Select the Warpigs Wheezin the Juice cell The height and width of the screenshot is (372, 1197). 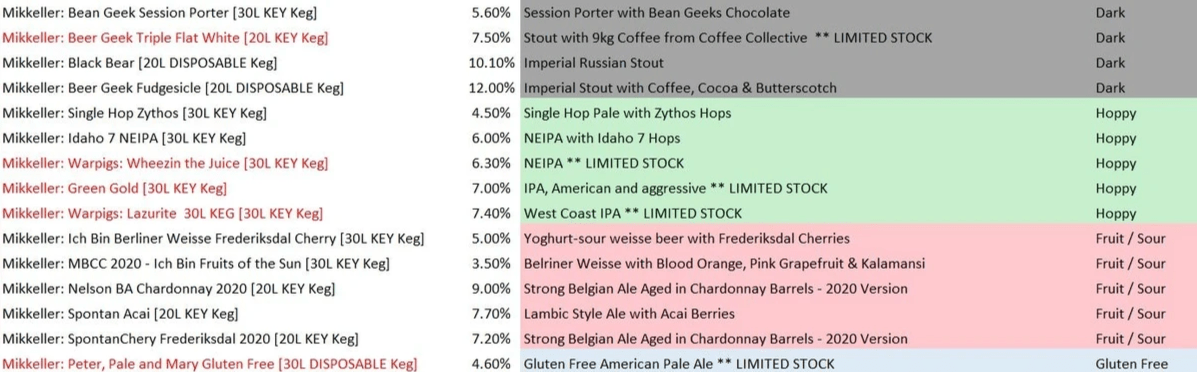point(165,163)
